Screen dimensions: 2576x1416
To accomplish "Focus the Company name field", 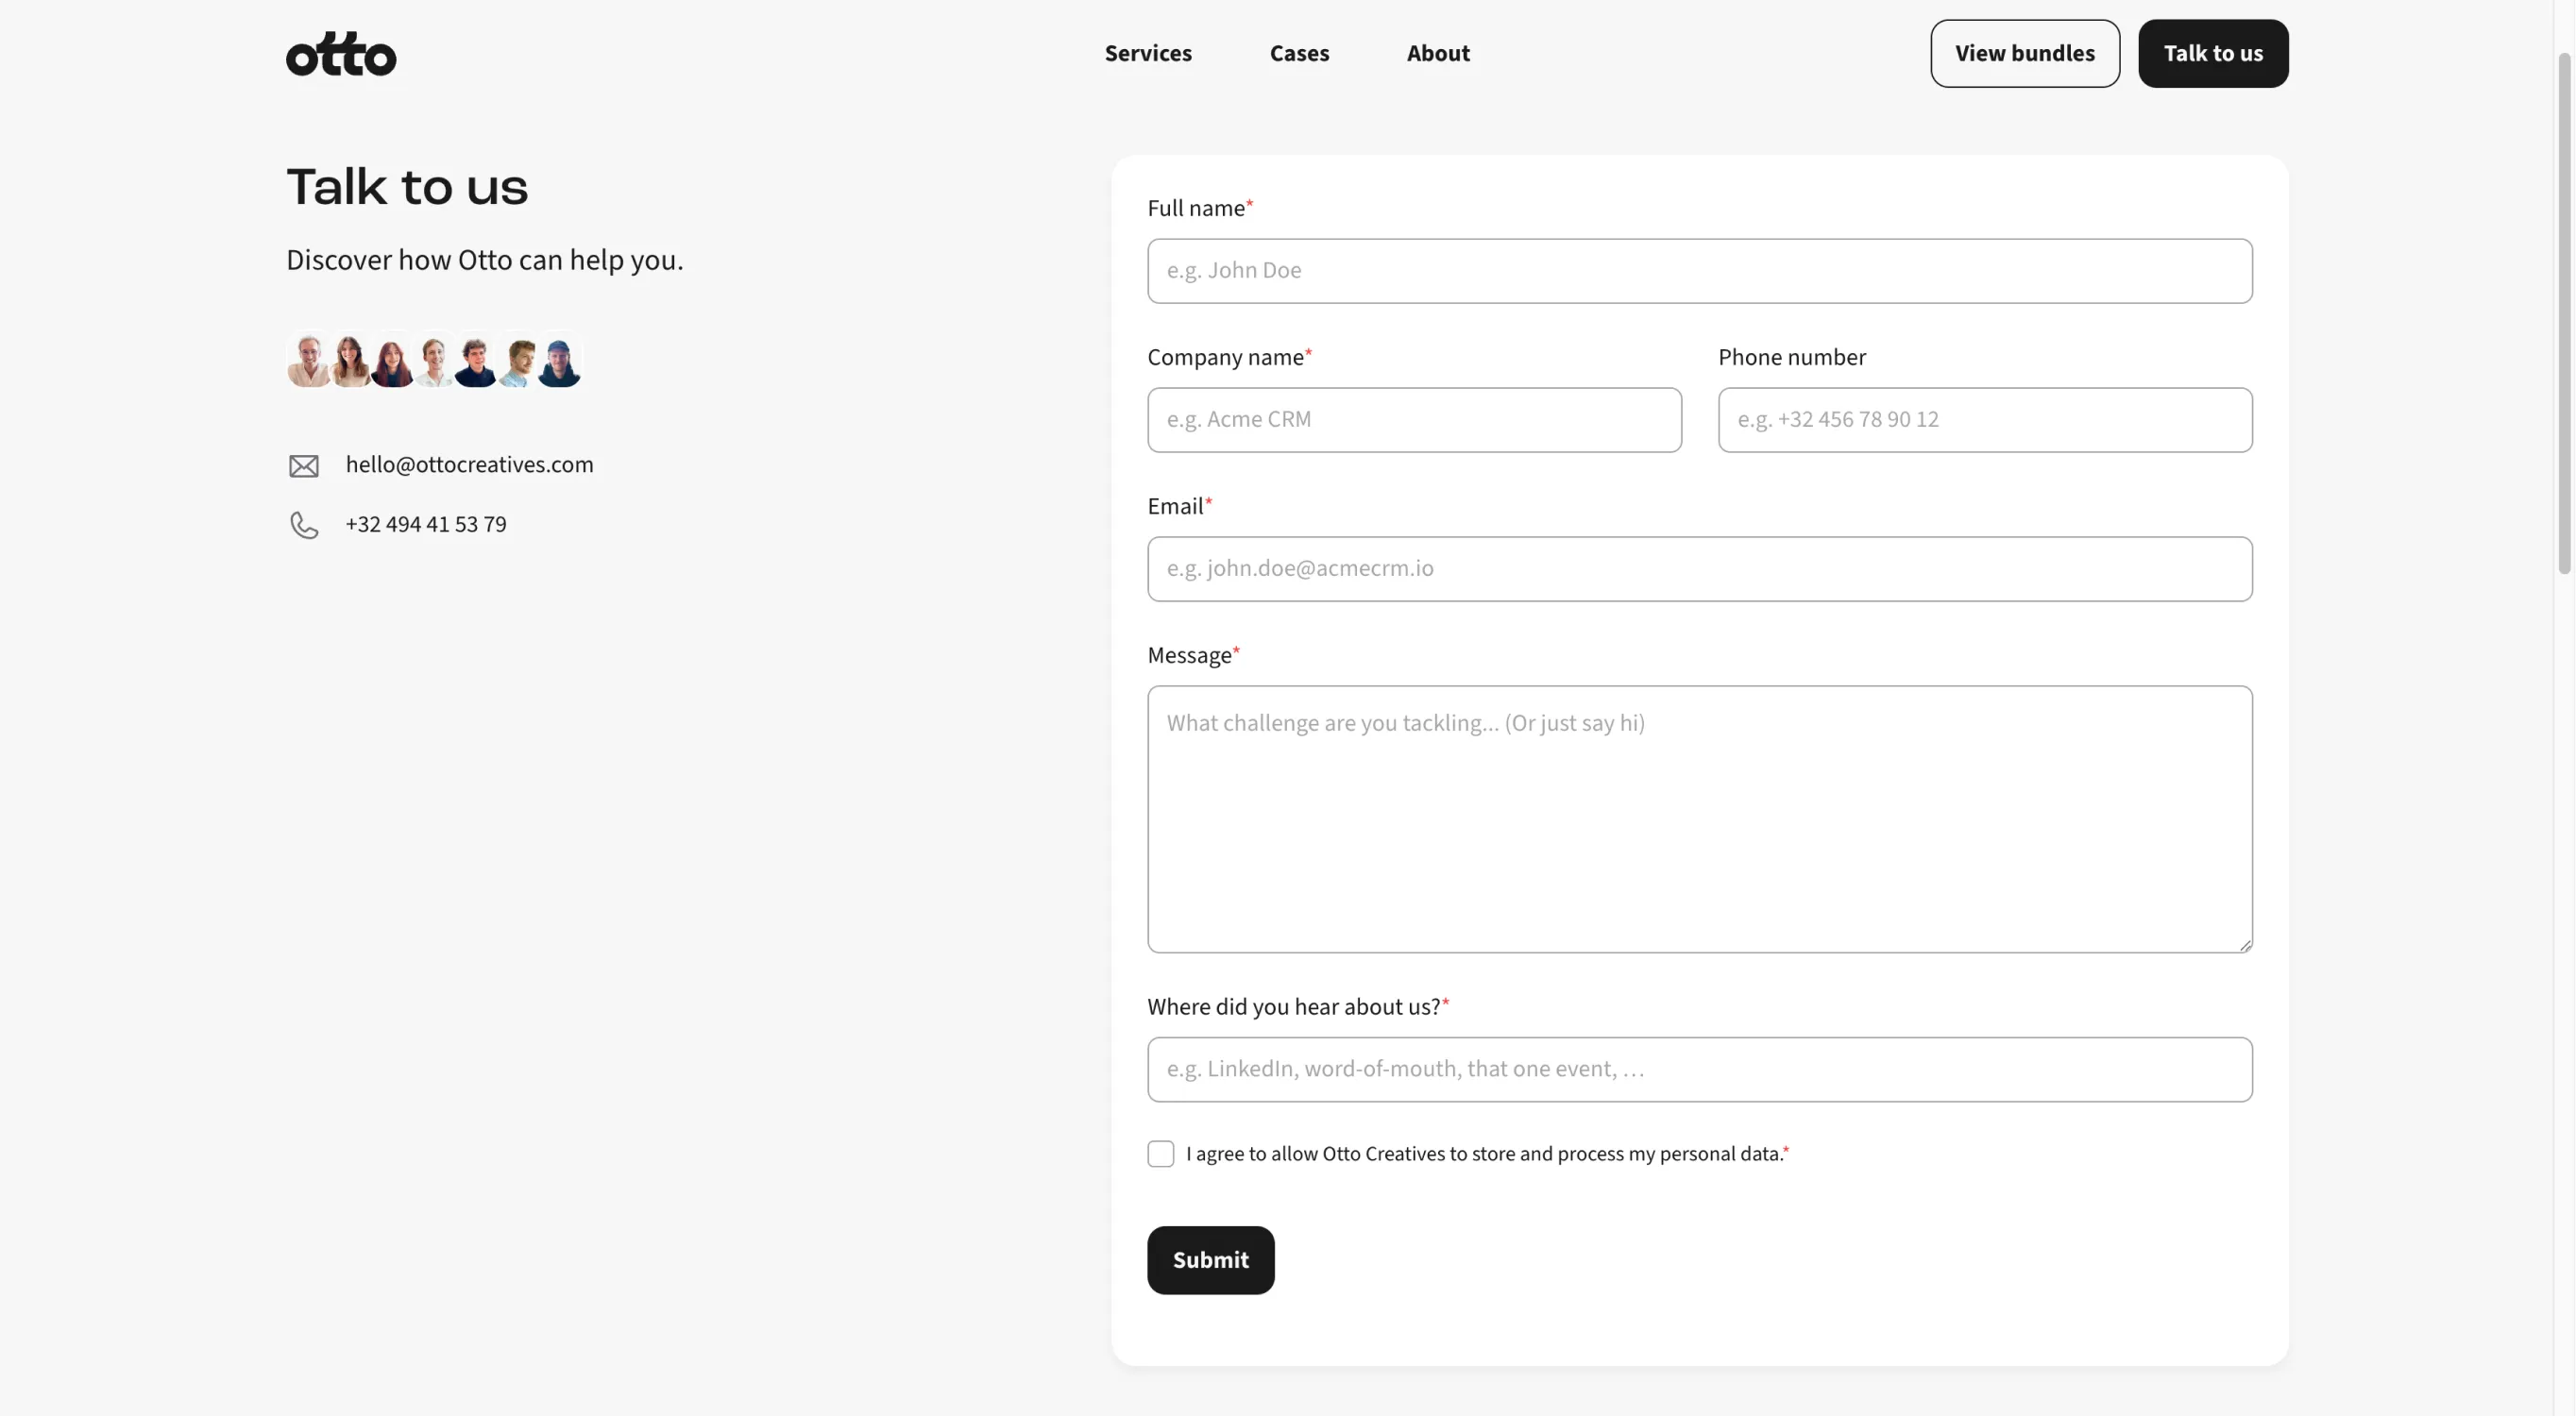I will 1414,420.
